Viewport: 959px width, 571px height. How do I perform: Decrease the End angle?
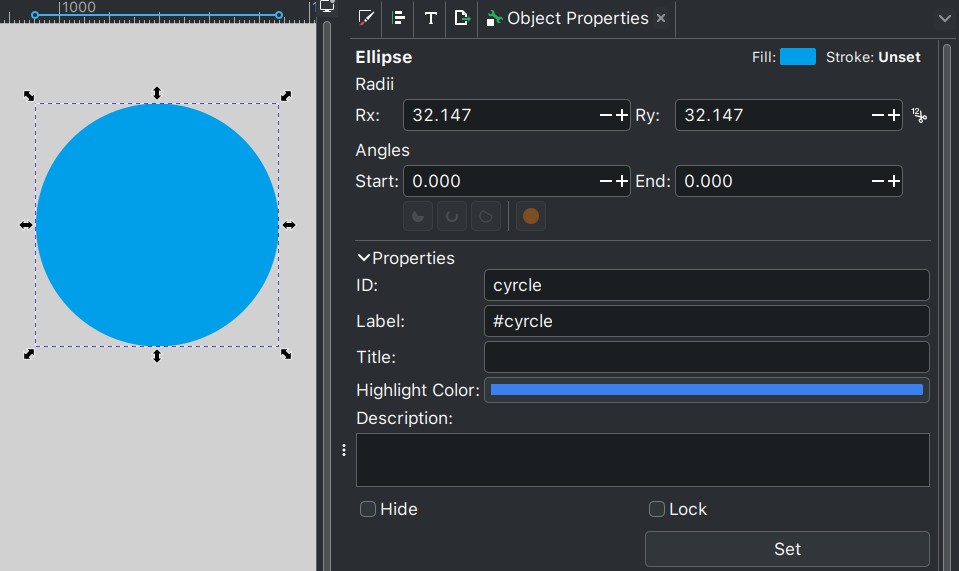tap(878, 181)
